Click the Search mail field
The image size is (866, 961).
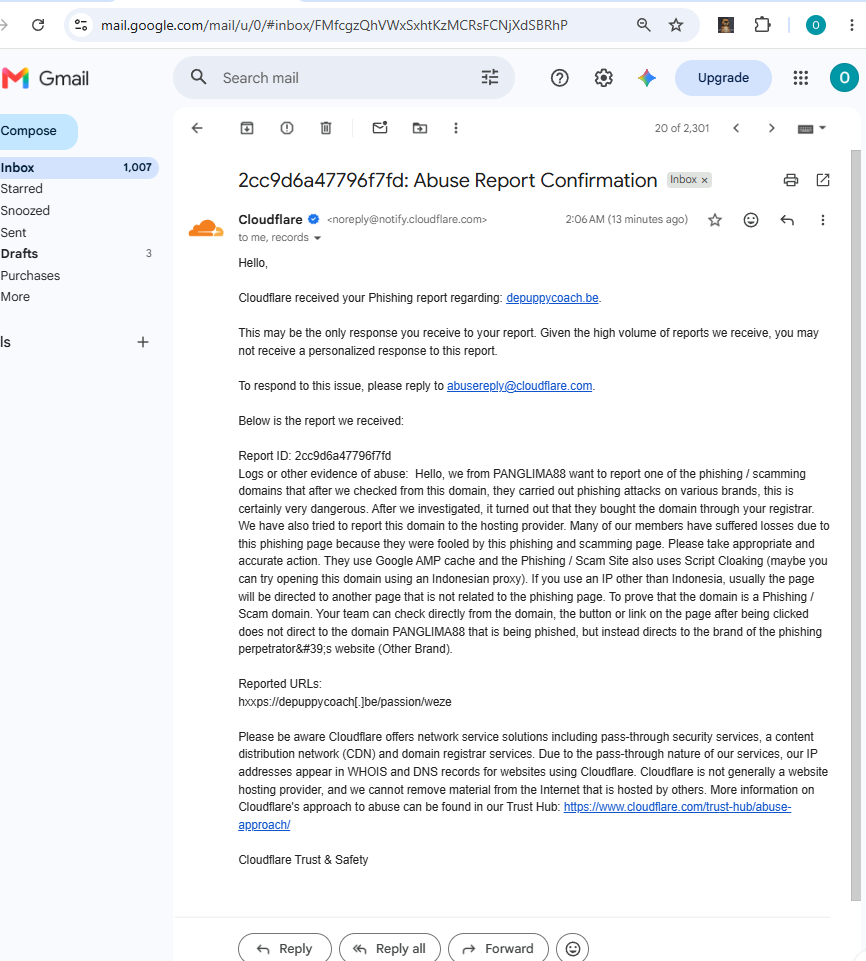coord(346,78)
